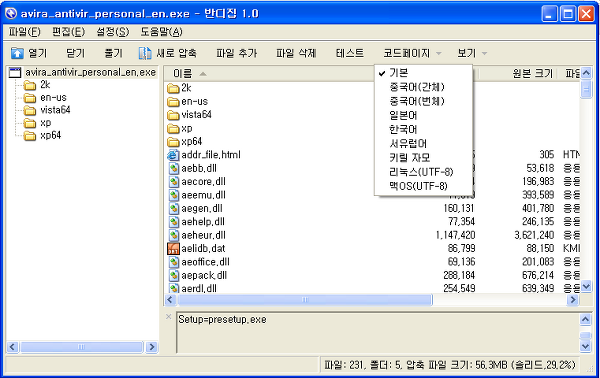The width and height of the screenshot is (600, 378).
Task: Open the 보기 dropdown
Action: coord(472,53)
